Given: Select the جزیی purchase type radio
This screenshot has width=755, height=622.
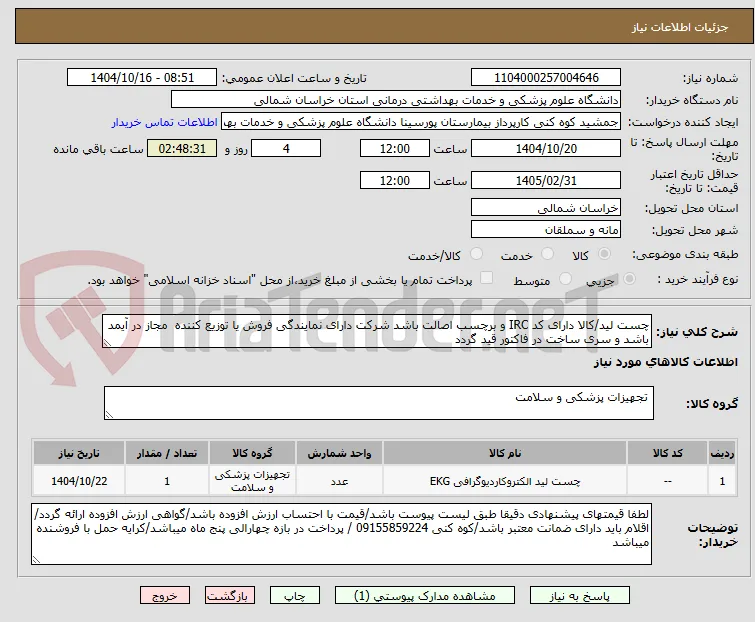Looking at the screenshot, I should pyautogui.click(x=629, y=279).
